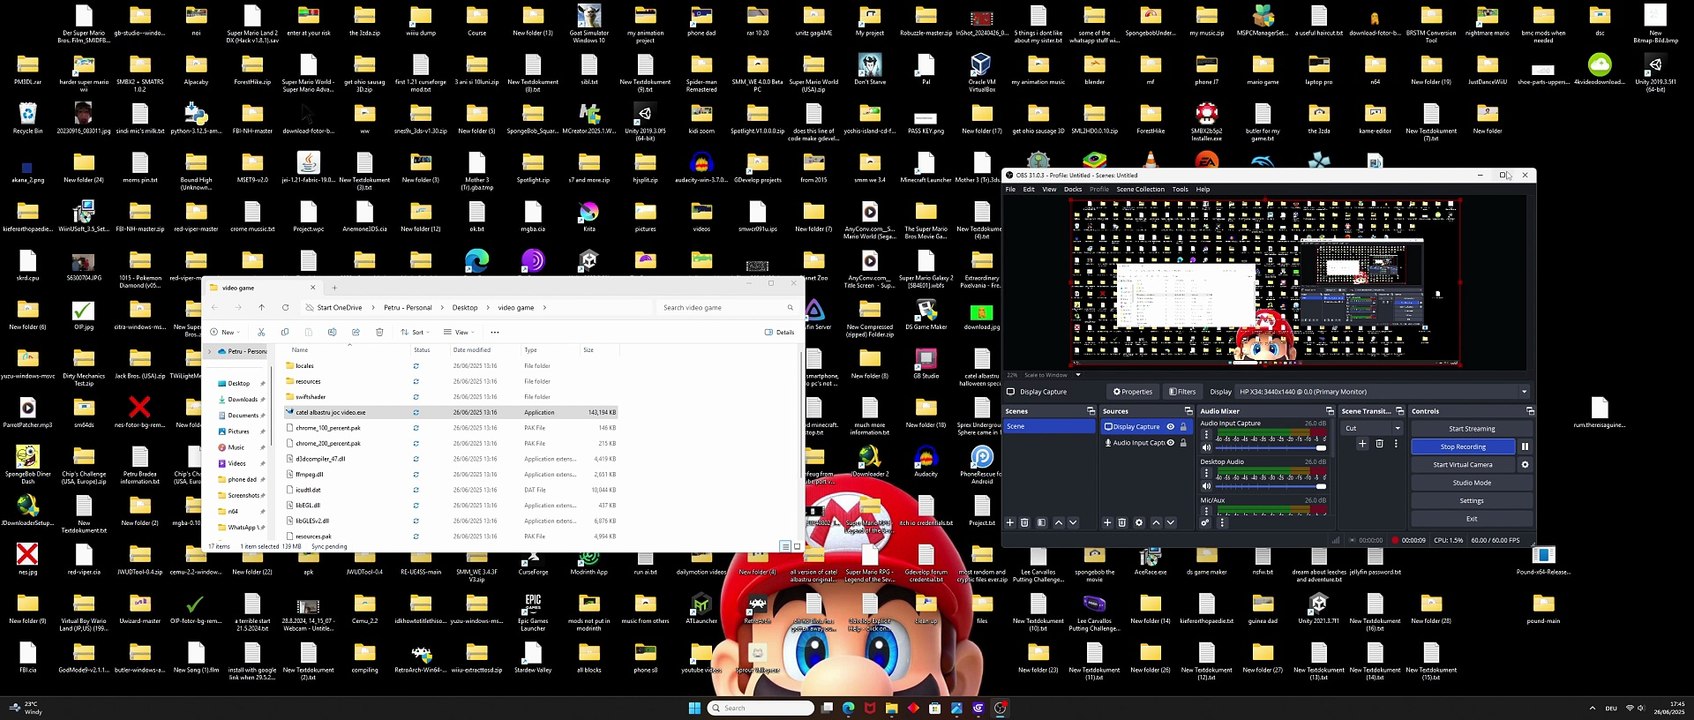
Task: Toggle lock on Display Capture source
Action: pyautogui.click(x=1183, y=427)
